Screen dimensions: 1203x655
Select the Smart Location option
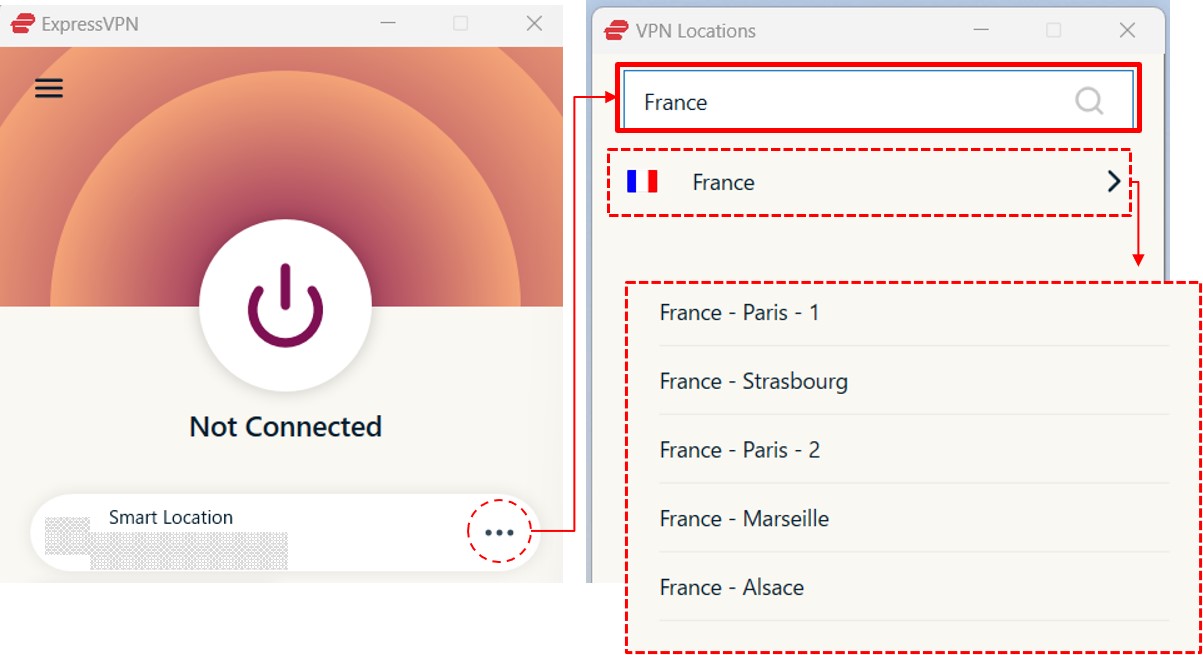tap(170, 517)
